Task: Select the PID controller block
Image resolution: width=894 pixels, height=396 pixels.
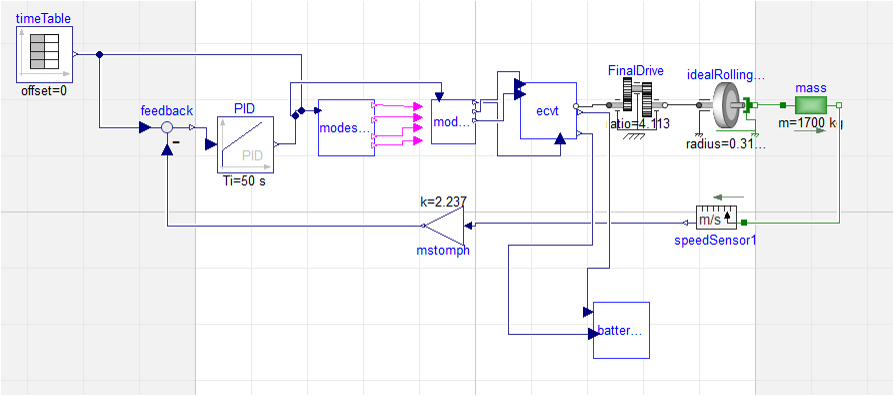Action: point(245,145)
